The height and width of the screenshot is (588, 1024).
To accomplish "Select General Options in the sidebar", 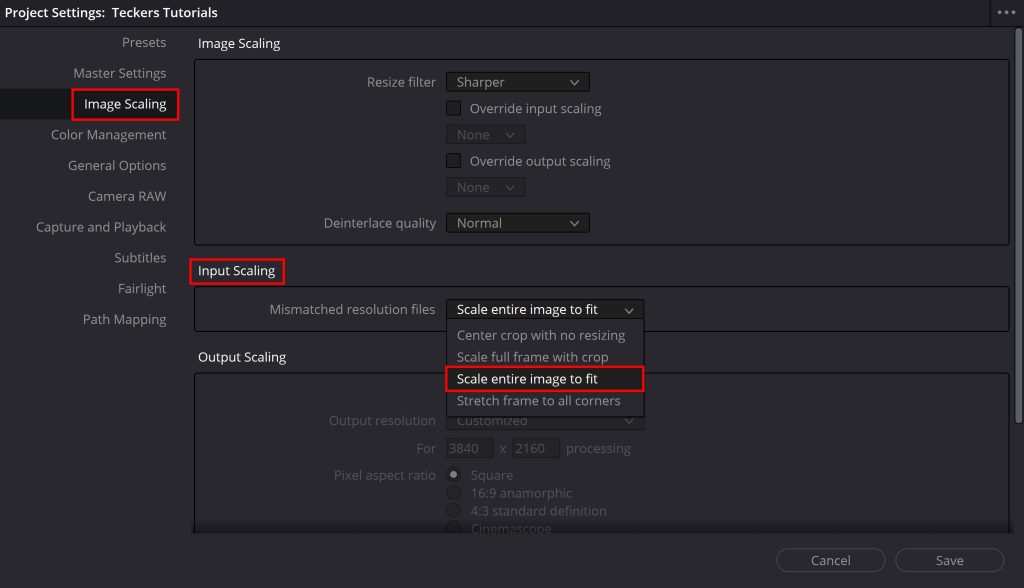I will tap(117, 165).
